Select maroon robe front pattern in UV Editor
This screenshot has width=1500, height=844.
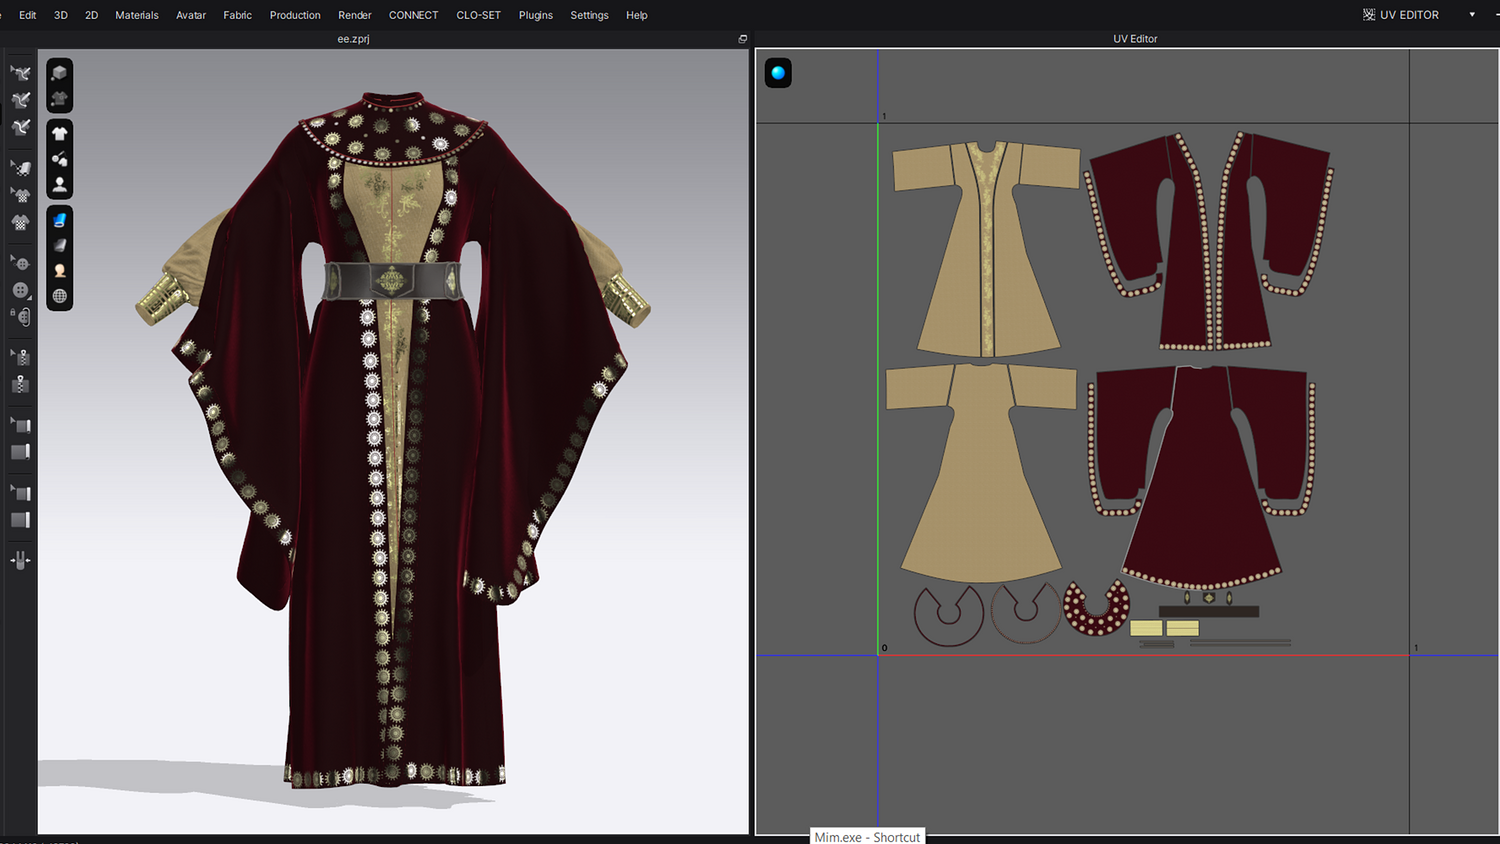1210,240
